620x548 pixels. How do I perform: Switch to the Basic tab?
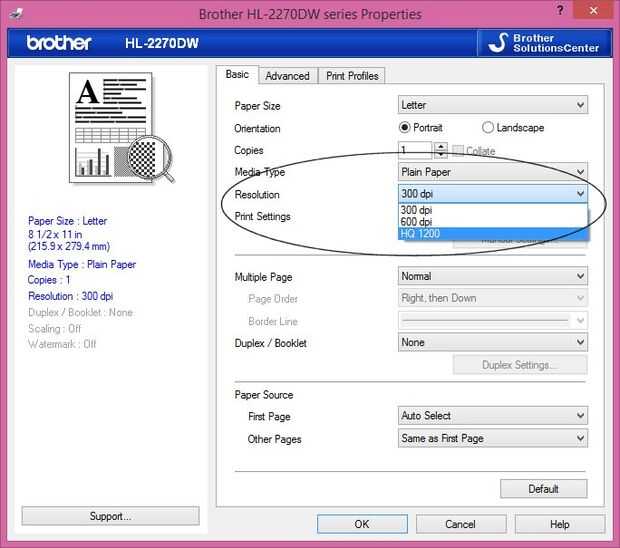(237, 74)
